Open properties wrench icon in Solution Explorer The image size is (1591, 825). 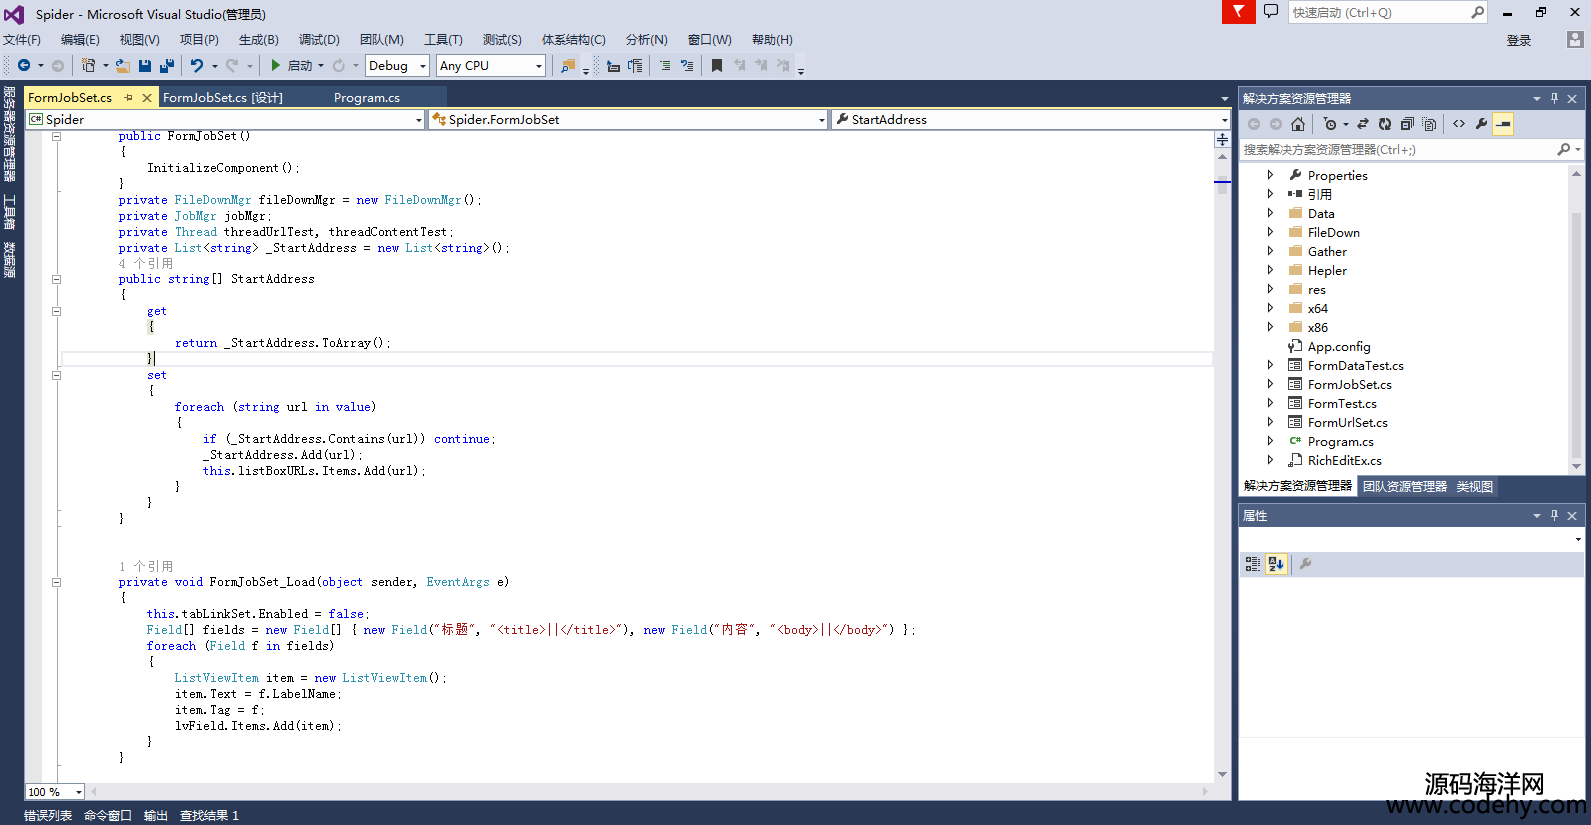coord(1481,124)
